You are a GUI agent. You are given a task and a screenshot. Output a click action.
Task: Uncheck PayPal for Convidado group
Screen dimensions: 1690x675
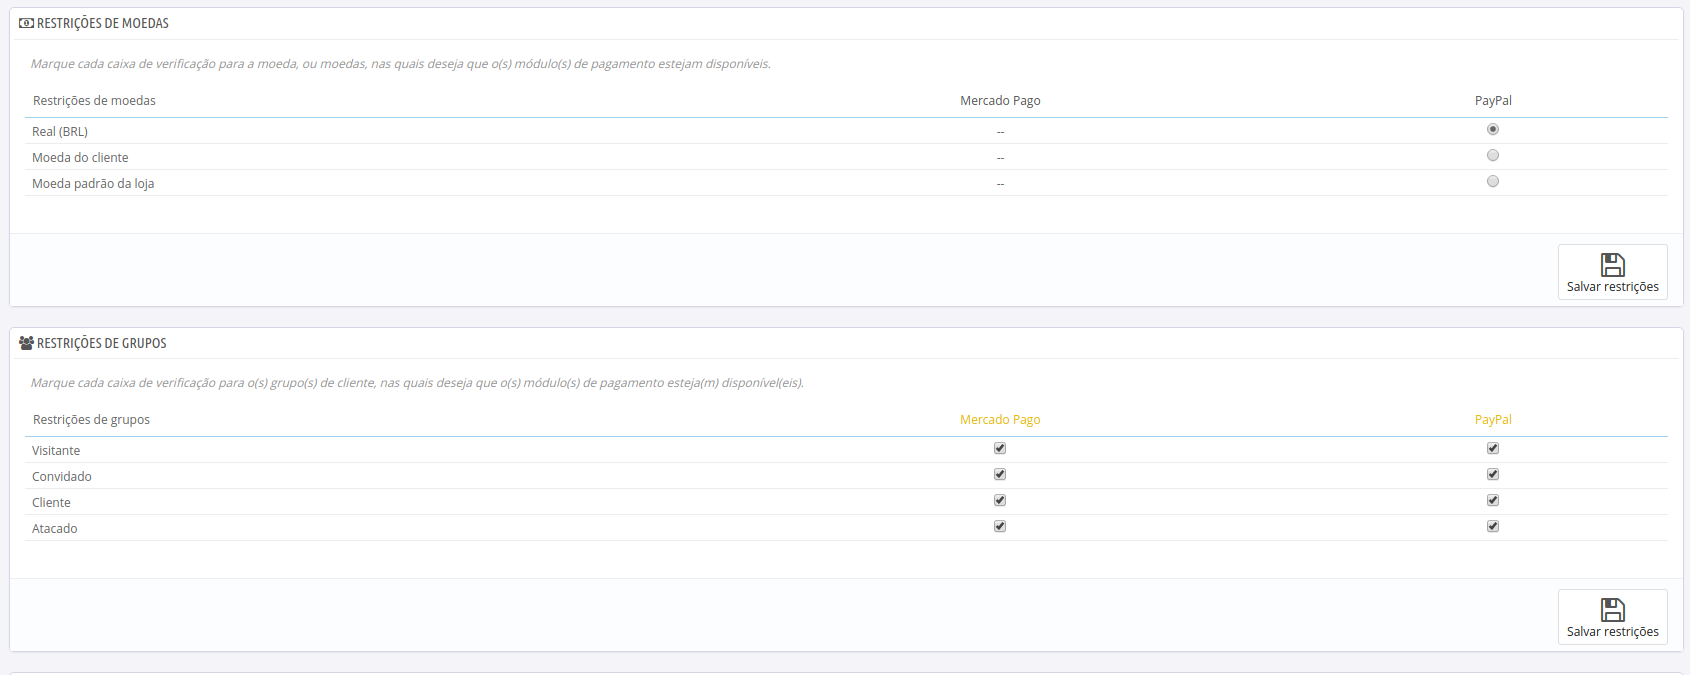[x=1493, y=474]
